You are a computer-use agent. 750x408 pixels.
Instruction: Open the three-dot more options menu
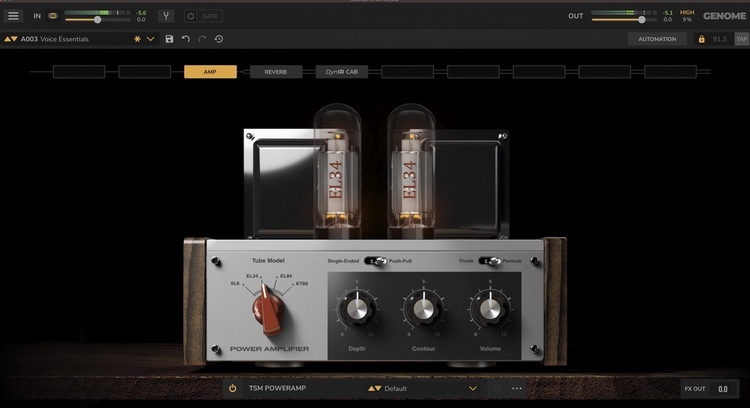click(x=517, y=388)
